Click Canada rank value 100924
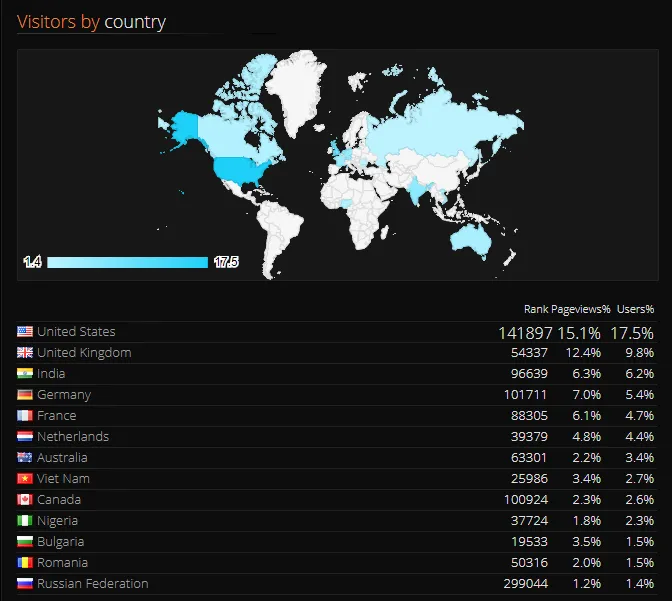 click(x=526, y=500)
